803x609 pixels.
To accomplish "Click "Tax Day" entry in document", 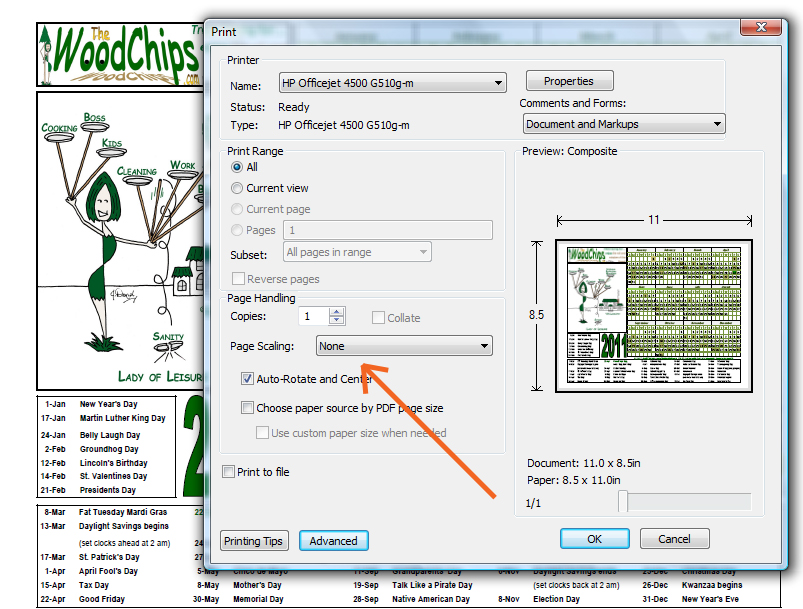I will (94, 585).
